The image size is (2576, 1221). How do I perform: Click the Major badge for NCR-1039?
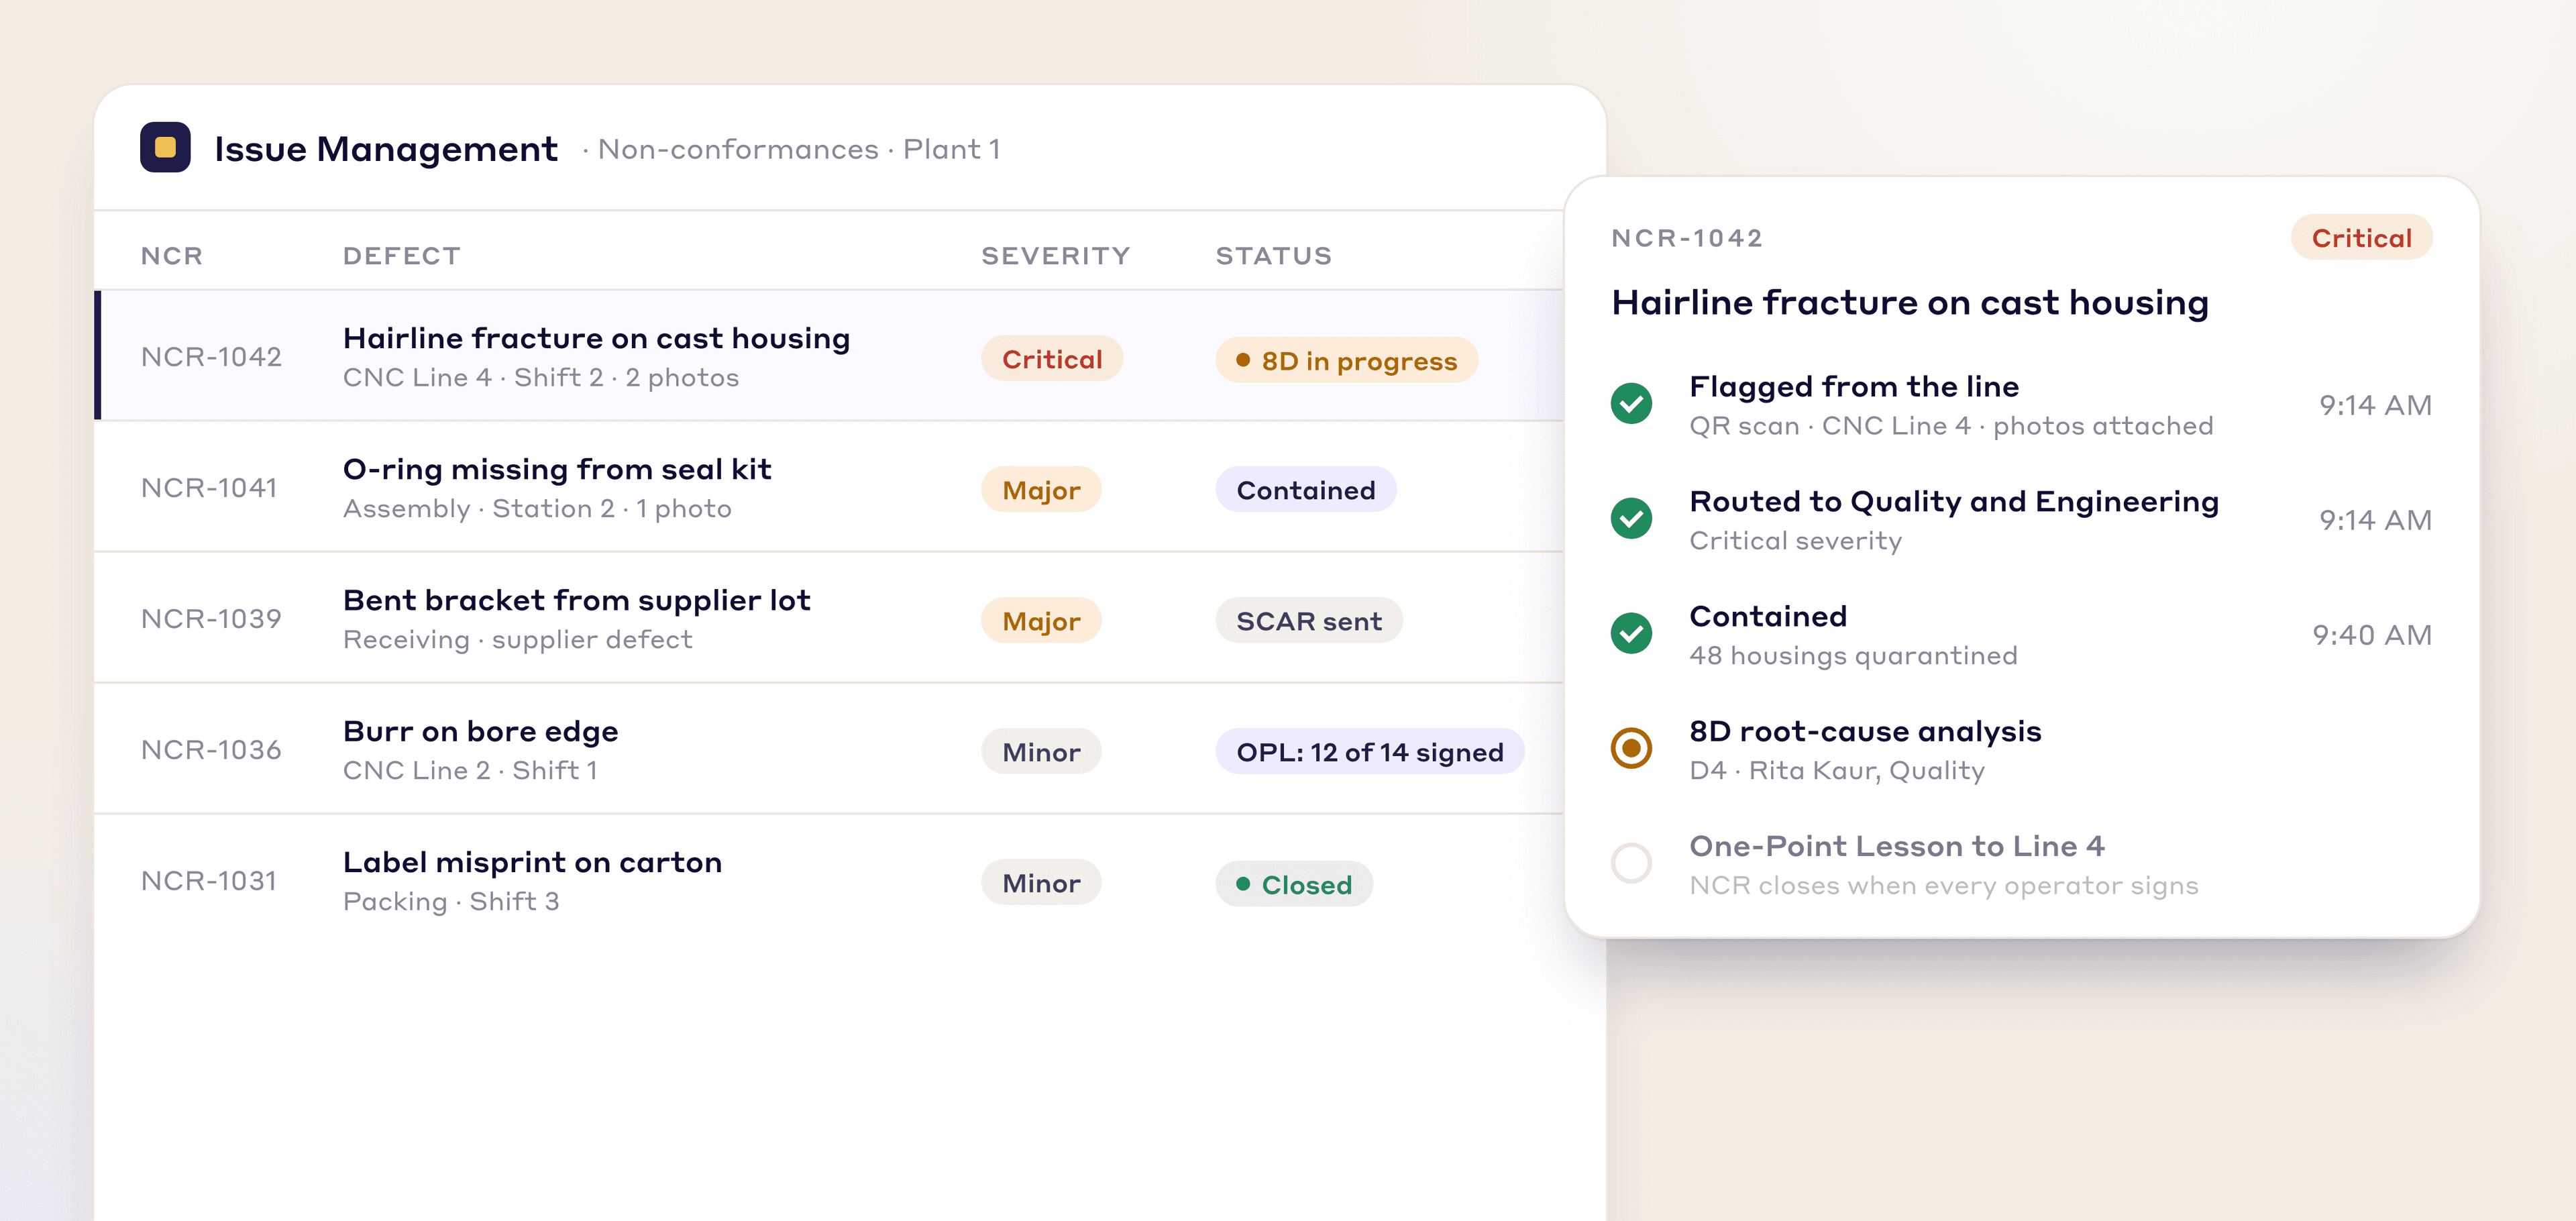point(1041,621)
